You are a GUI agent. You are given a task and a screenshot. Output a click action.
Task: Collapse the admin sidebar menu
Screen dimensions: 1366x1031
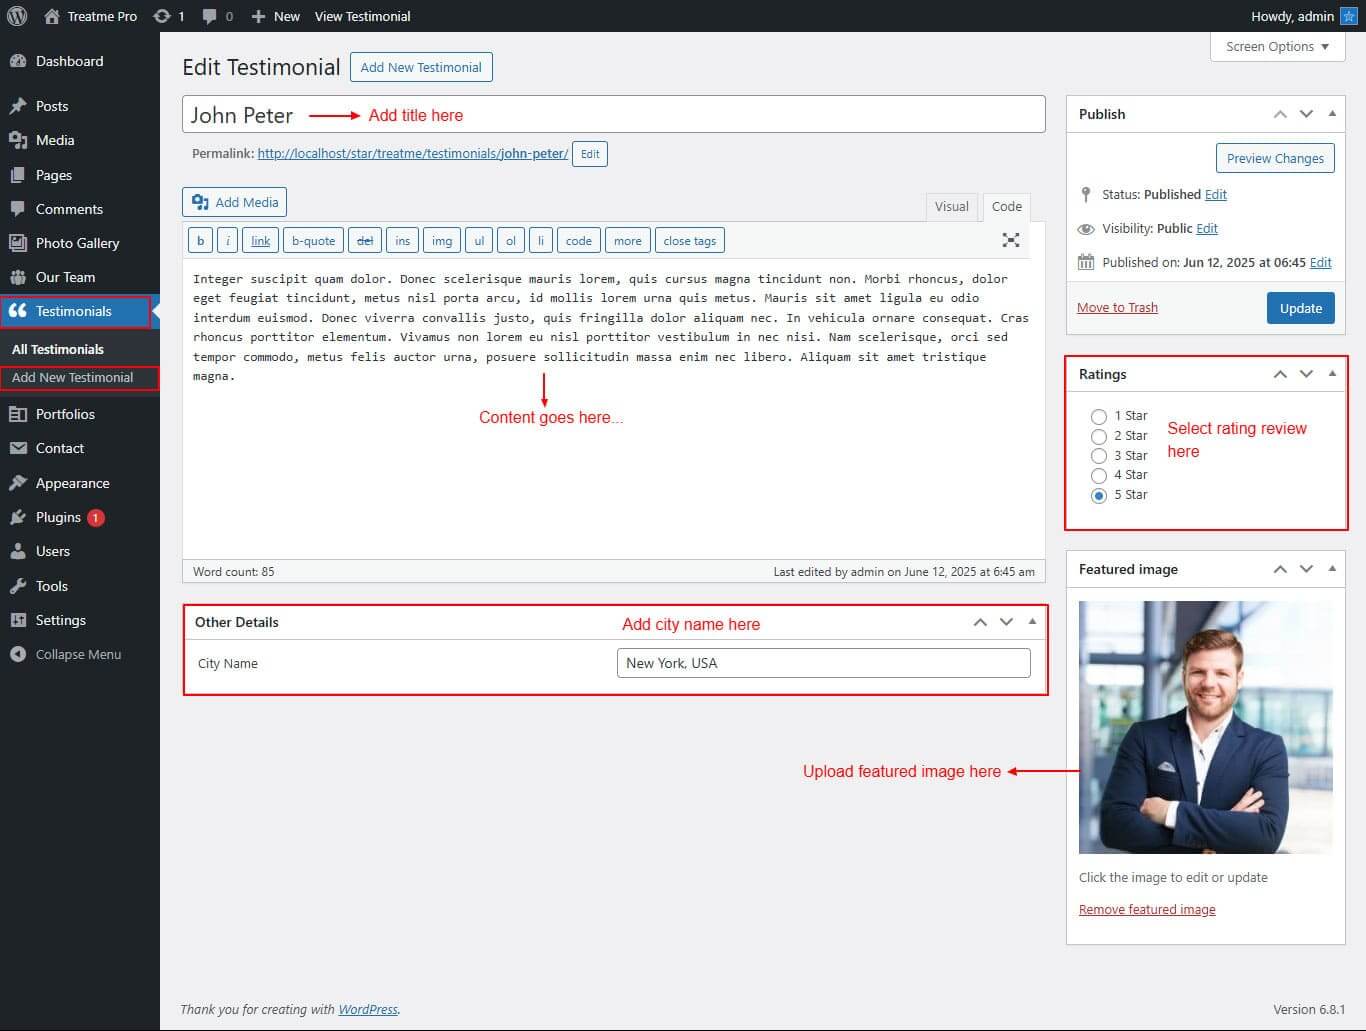click(x=78, y=654)
